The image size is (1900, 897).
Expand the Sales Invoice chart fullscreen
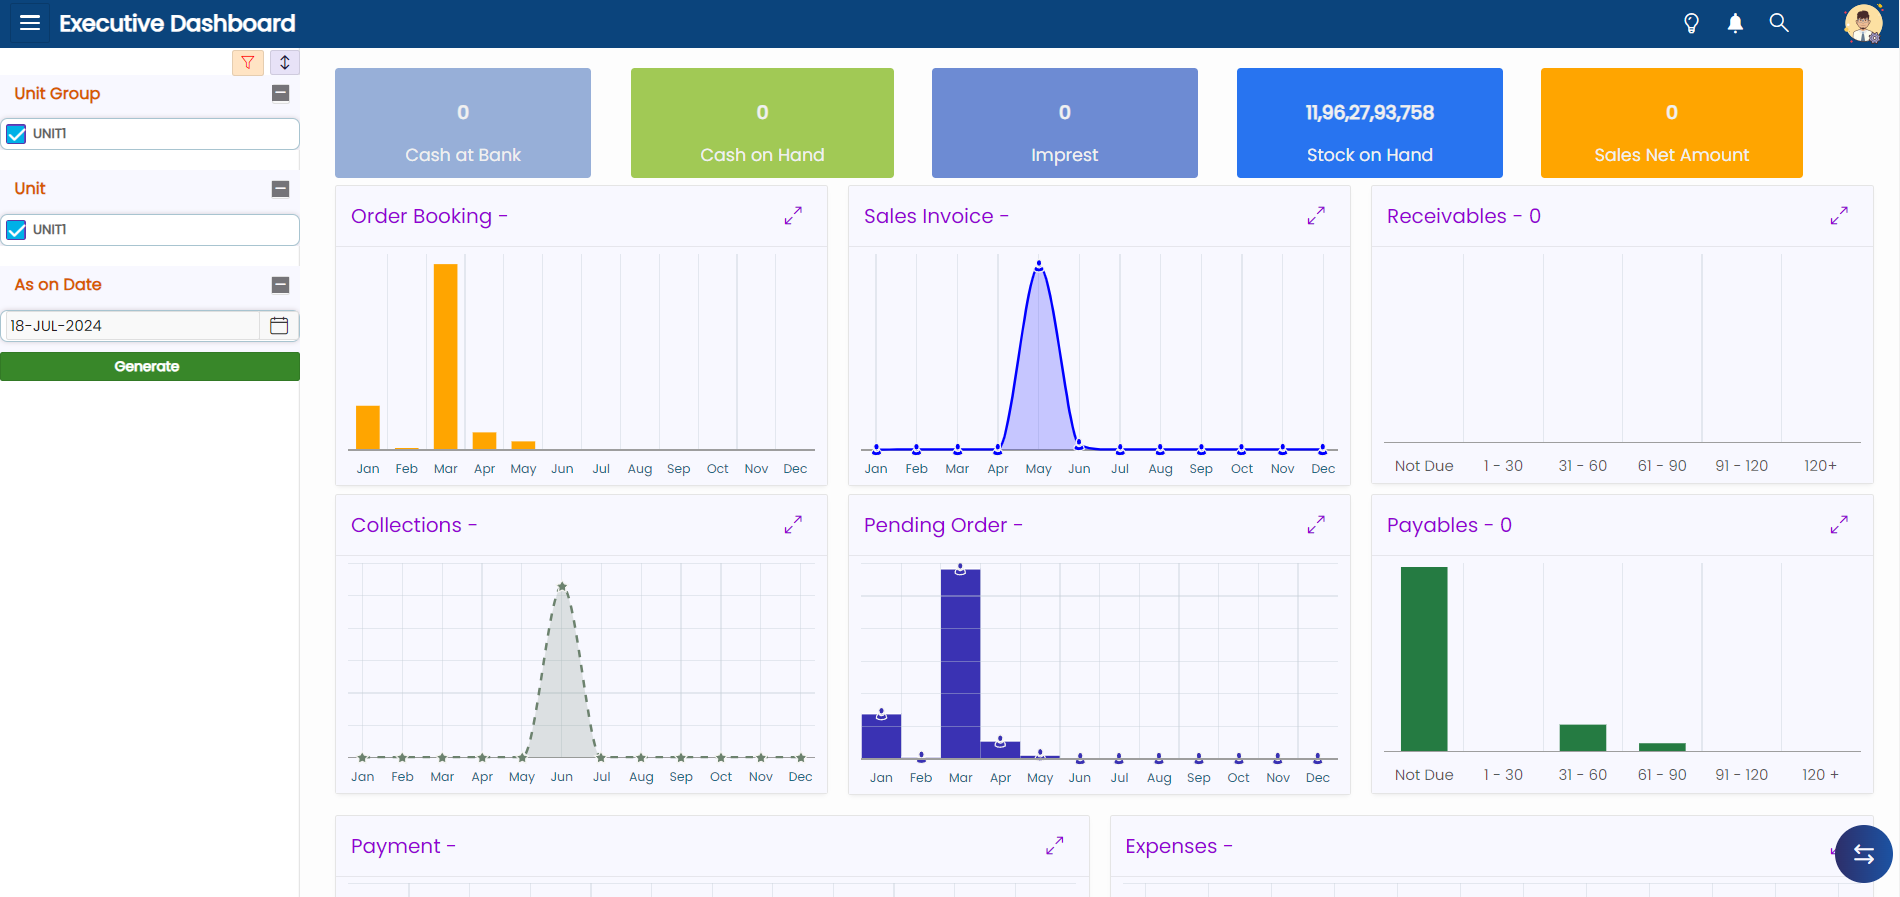click(x=1316, y=216)
